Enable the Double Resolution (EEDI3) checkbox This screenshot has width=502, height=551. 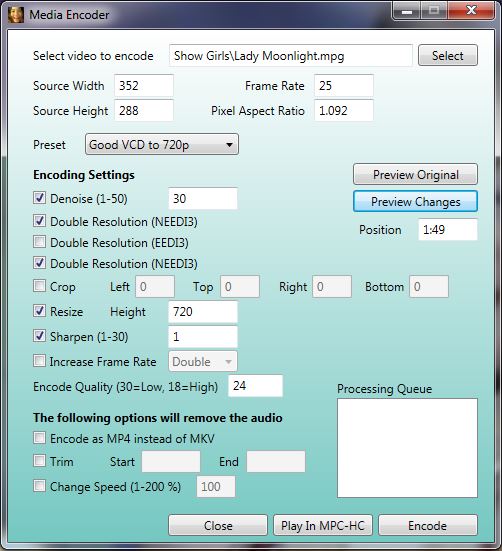click(39, 242)
